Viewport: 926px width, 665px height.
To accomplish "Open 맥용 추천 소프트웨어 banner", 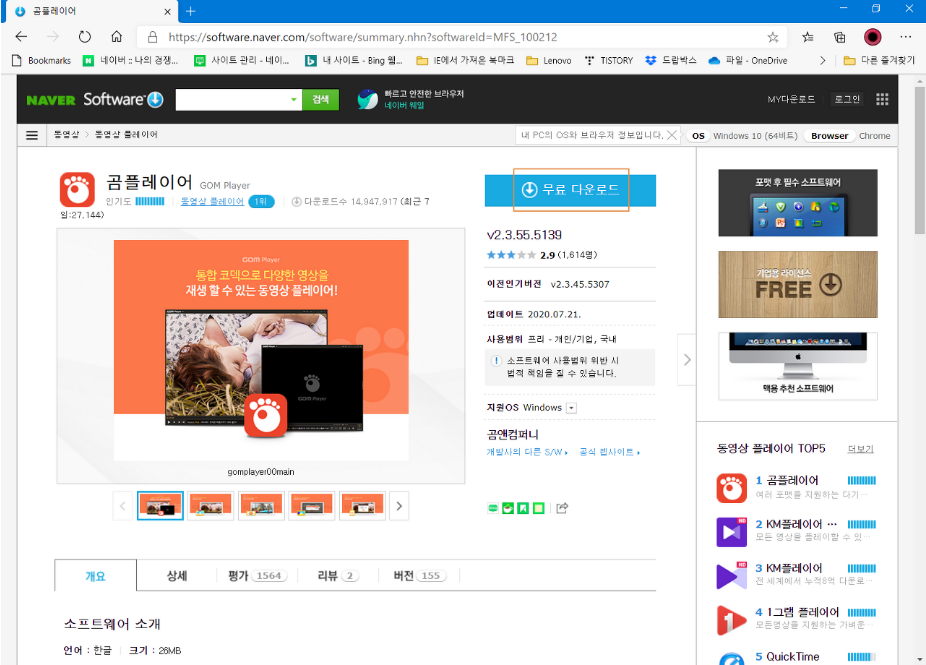I will (798, 366).
